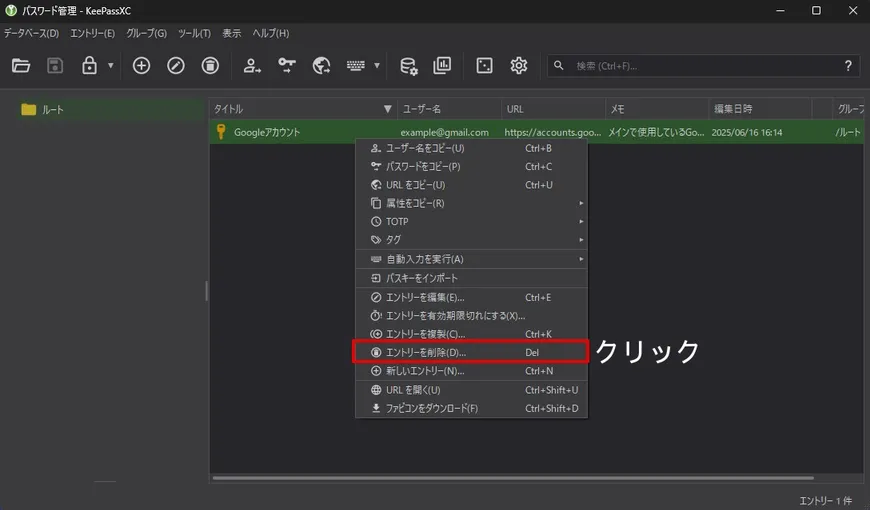This screenshot has height=510, width=870.
Task: Choose エントリーを複製(C)... menu item
Action: pos(471,334)
